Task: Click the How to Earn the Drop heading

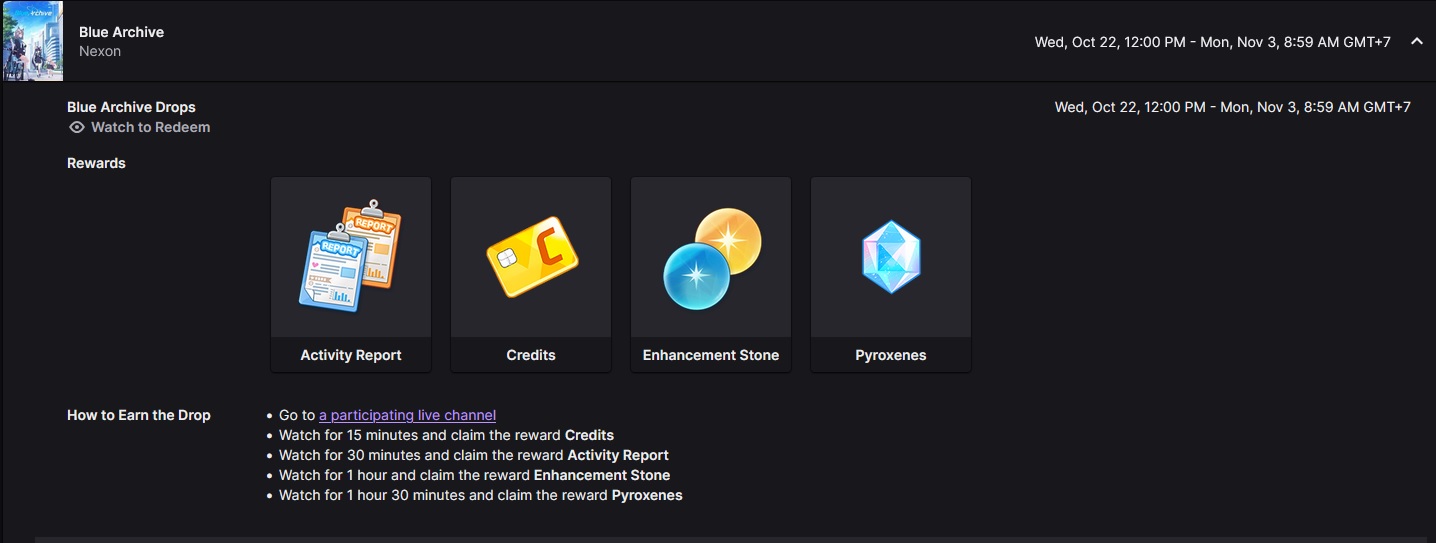Action: click(139, 415)
